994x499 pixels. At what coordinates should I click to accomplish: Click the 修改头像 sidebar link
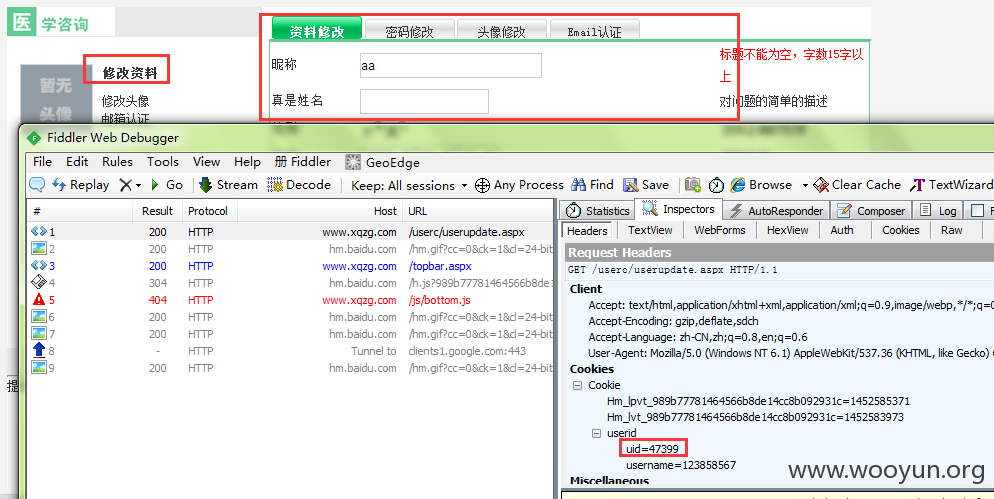point(126,101)
